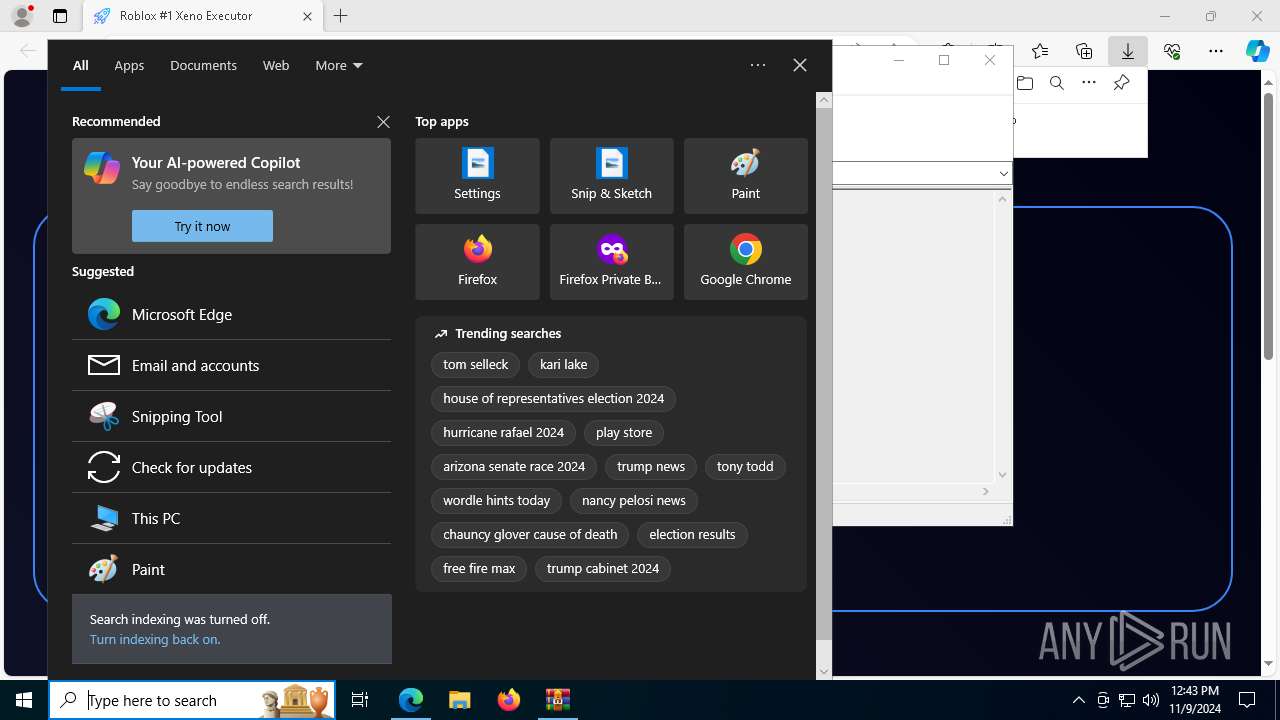Switch to the Documents search tab
This screenshot has width=1280, height=720.
point(203,65)
